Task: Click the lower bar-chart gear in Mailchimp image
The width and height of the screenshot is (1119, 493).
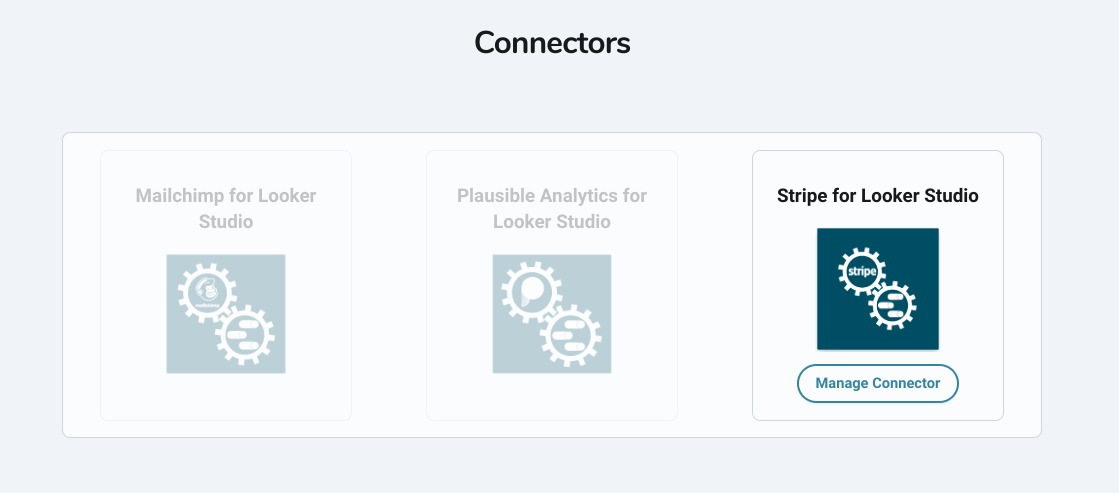Action: click(243, 335)
